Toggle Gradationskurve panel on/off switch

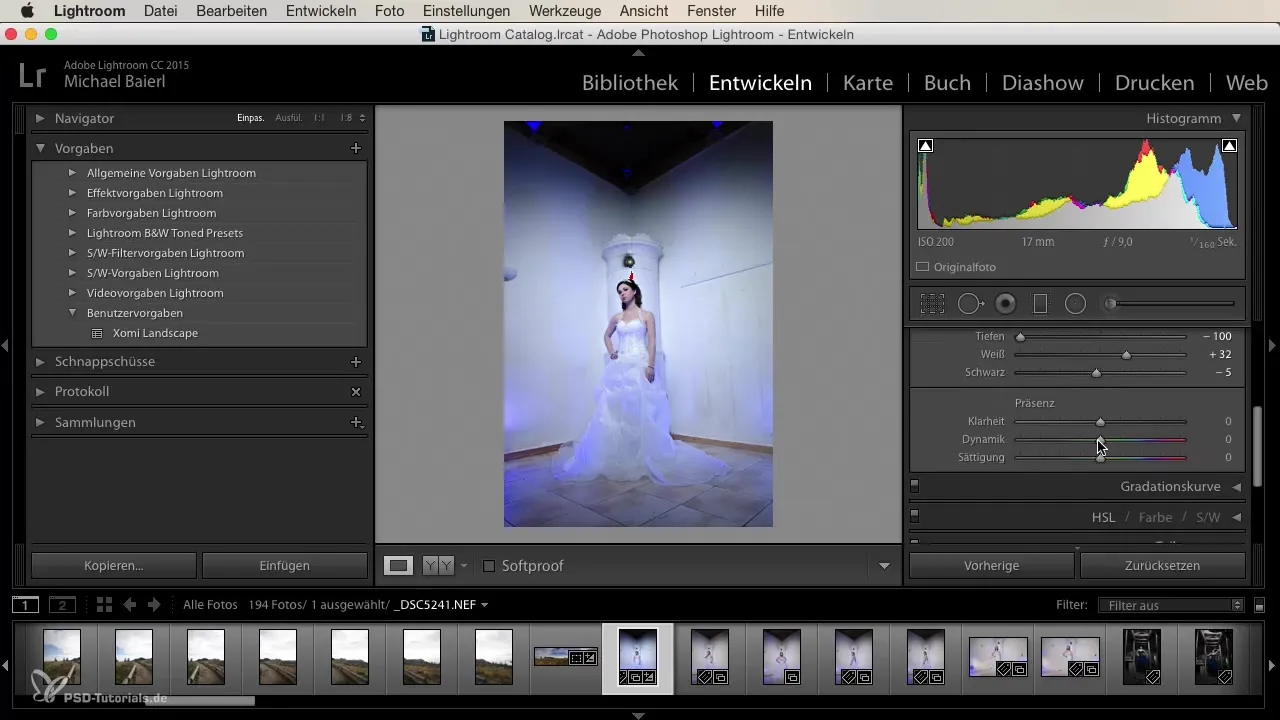pos(914,487)
